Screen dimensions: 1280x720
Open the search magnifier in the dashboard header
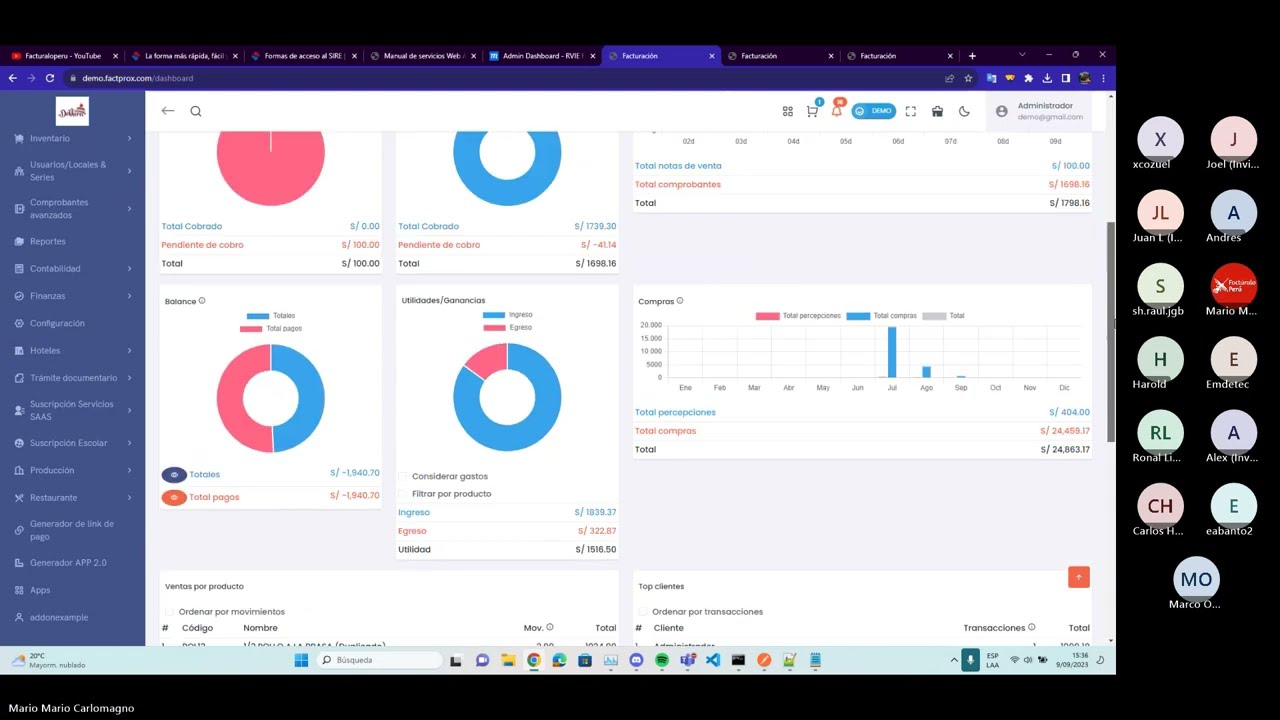tap(196, 111)
